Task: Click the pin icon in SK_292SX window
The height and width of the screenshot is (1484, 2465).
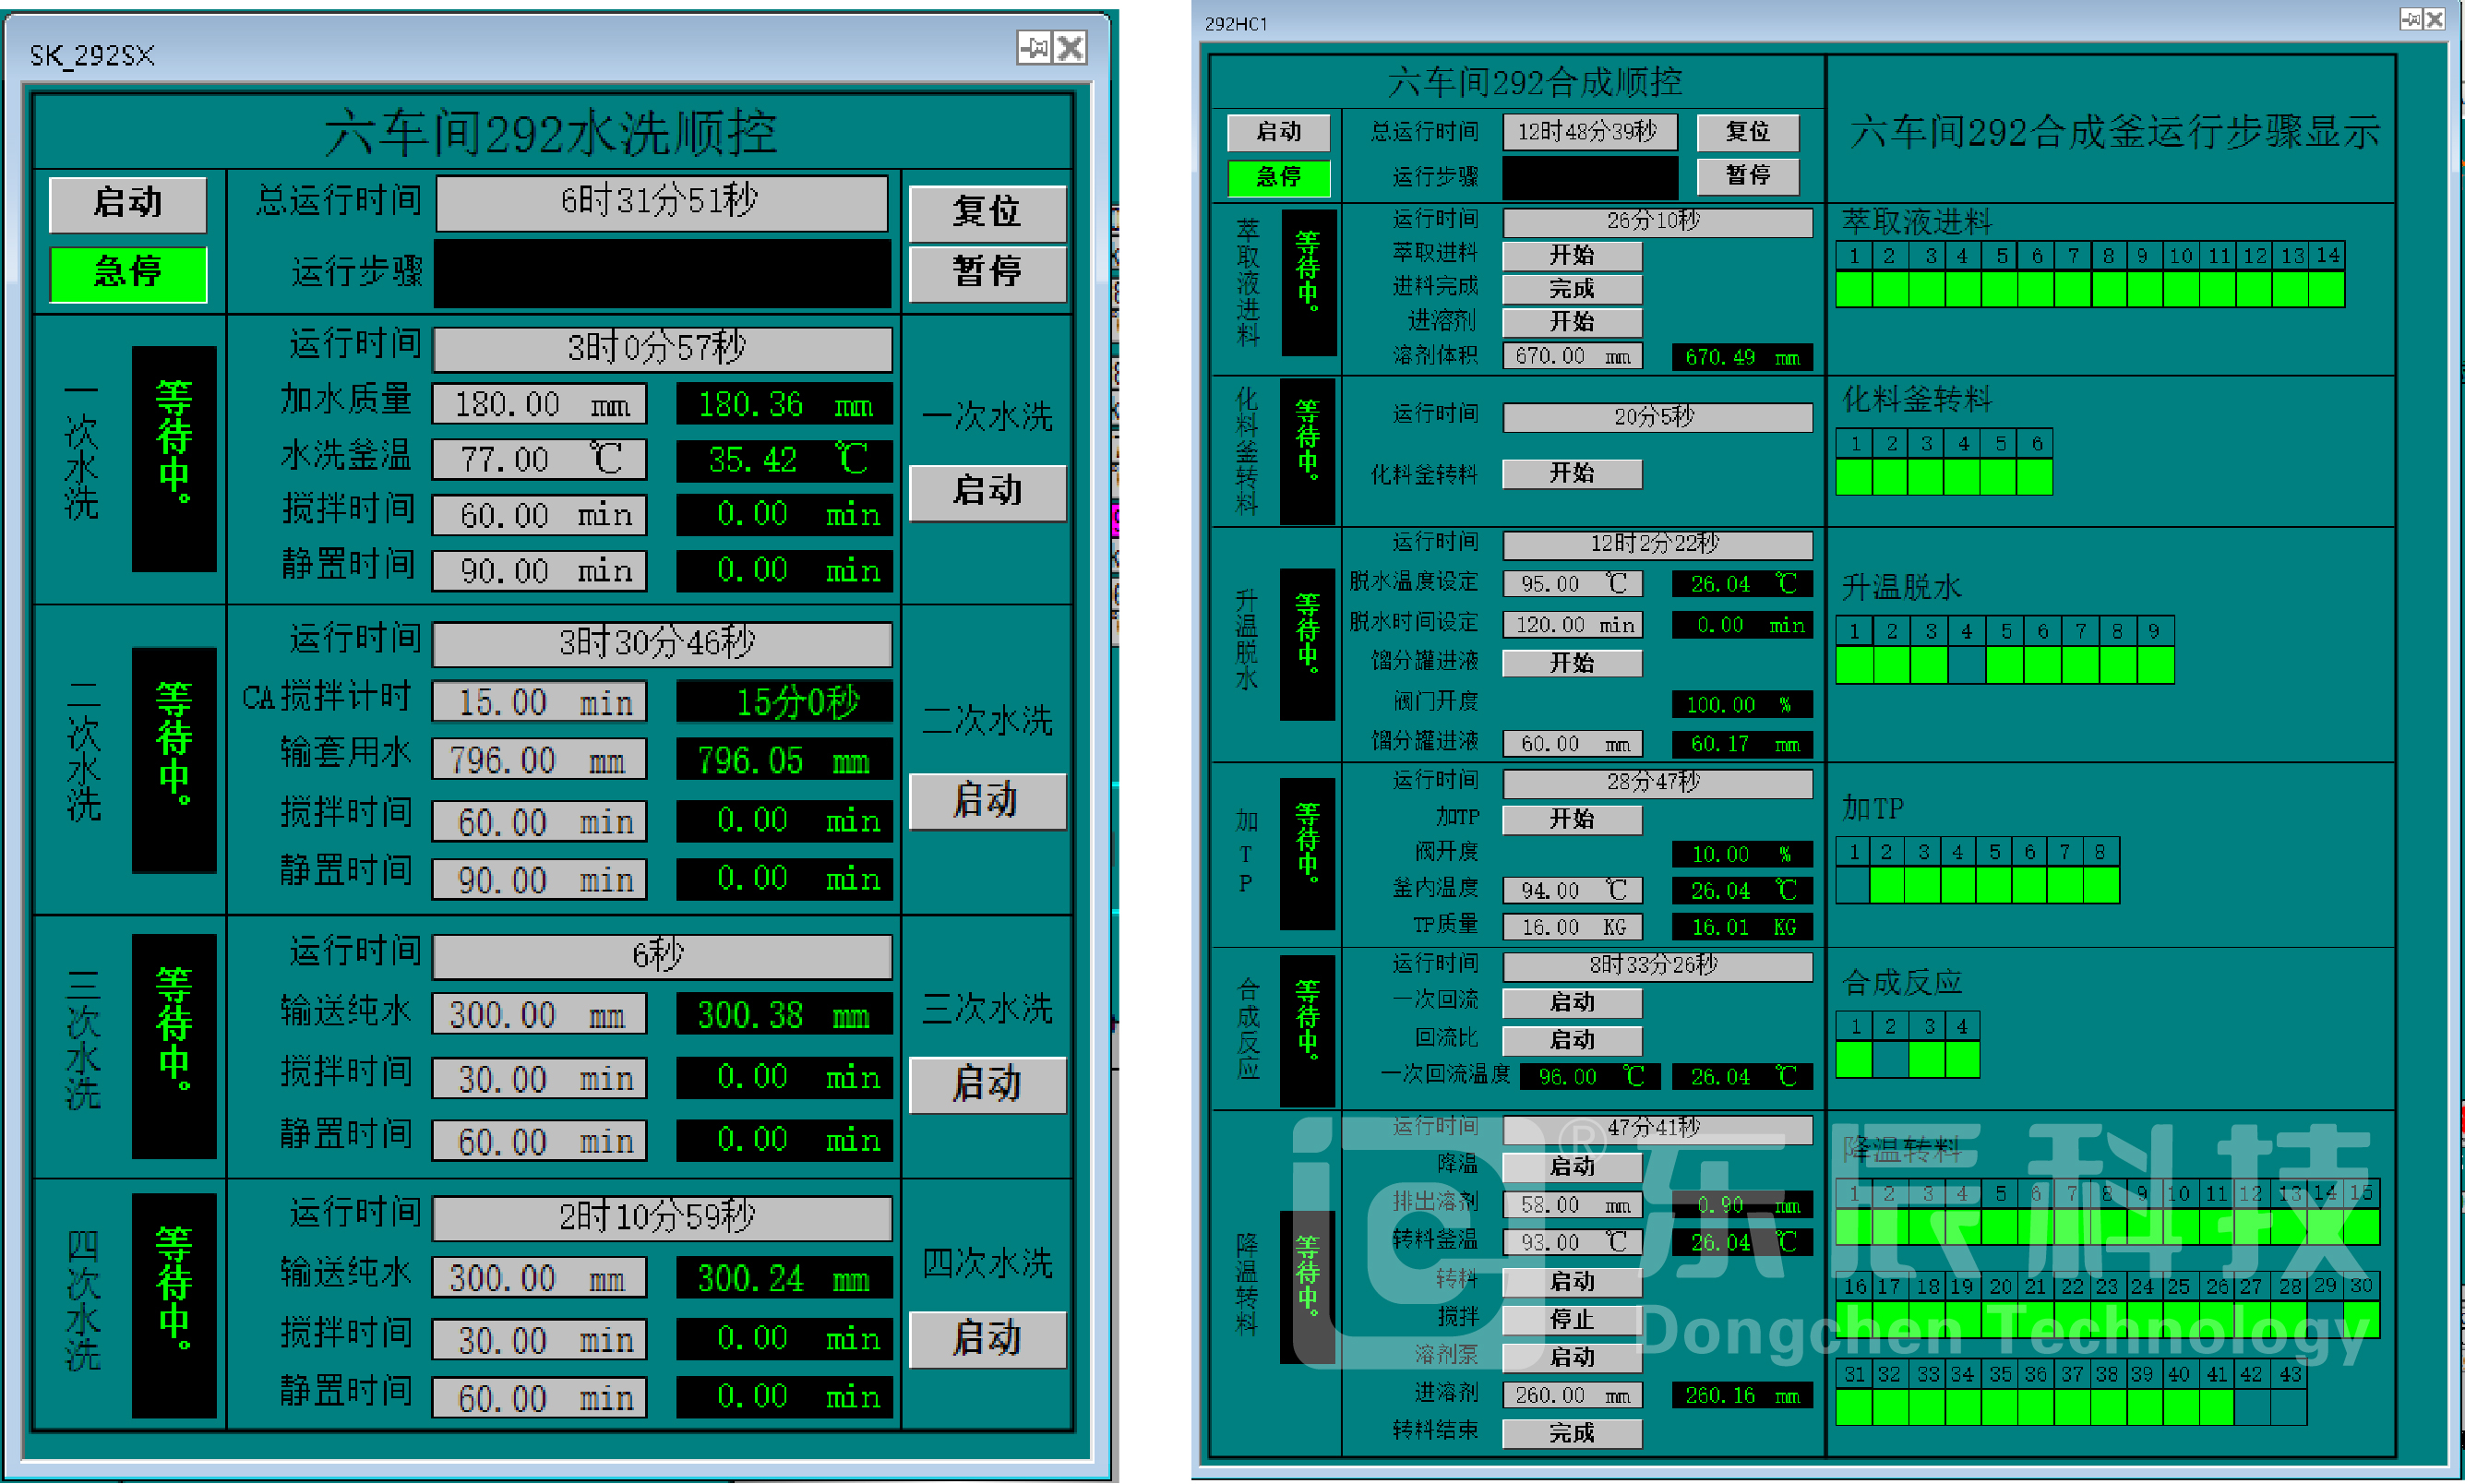Action: 1034,47
